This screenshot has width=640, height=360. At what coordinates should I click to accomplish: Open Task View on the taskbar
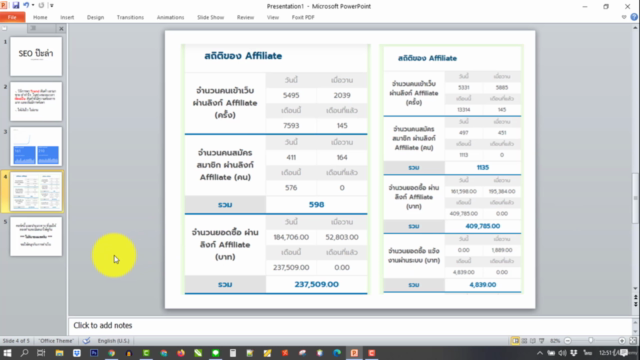tap(41, 353)
